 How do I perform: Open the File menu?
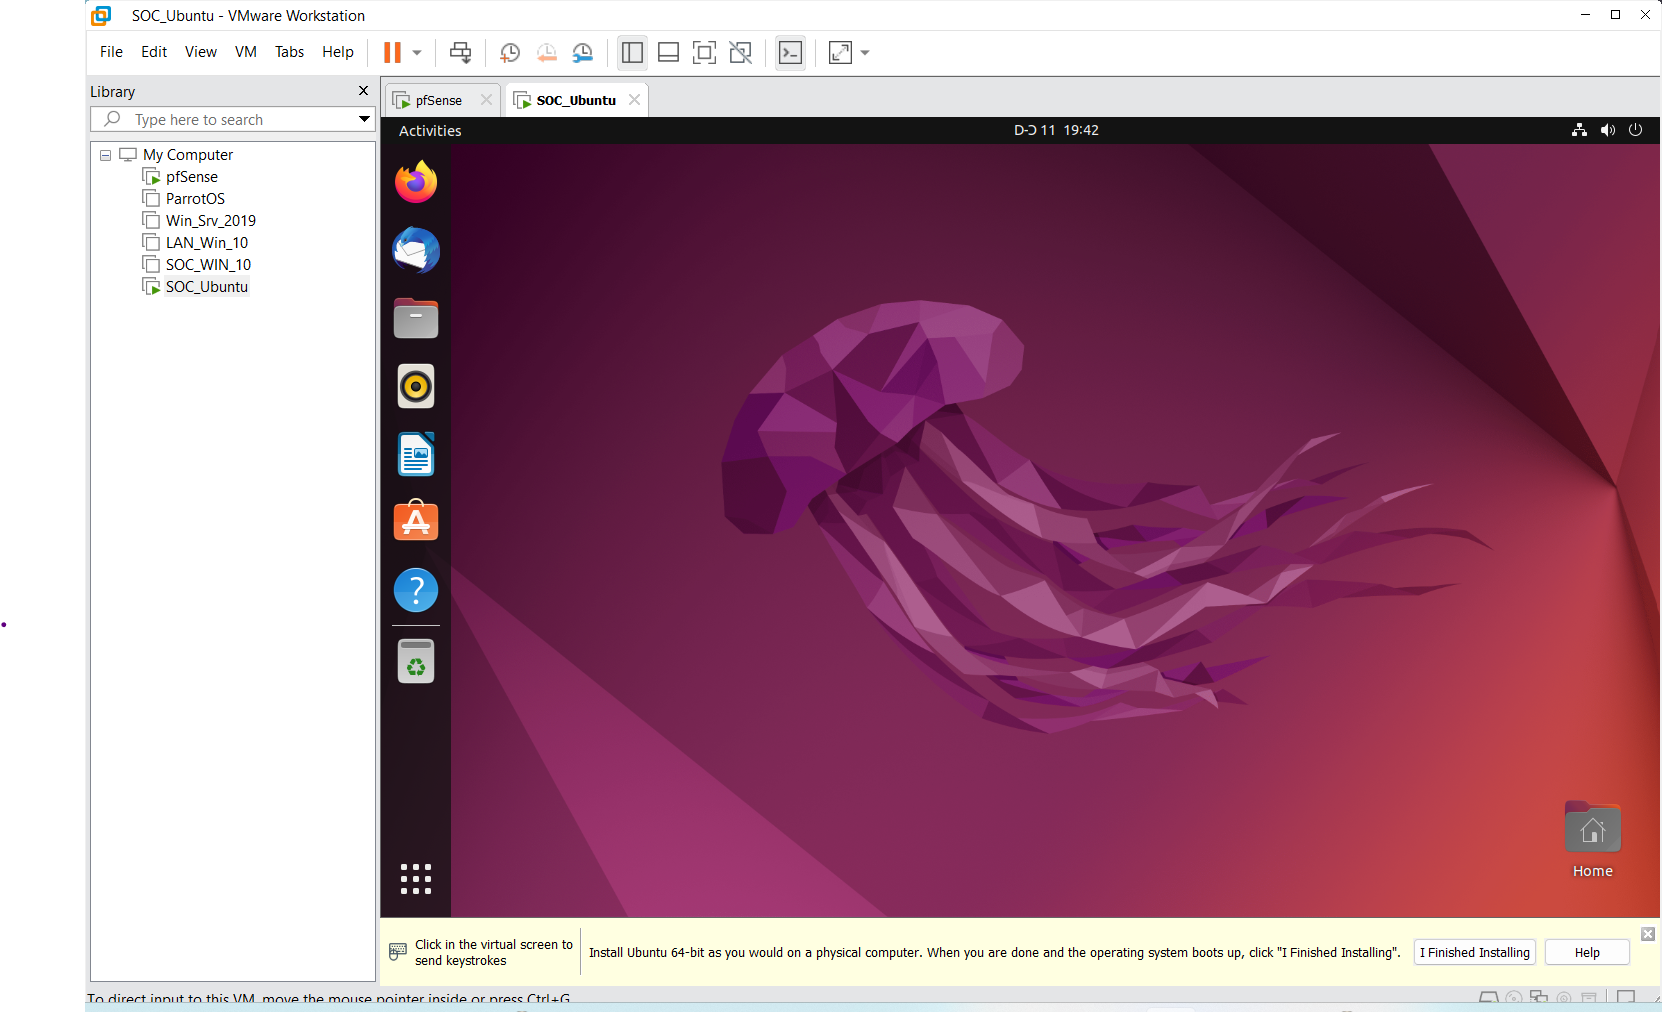(x=111, y=52)
